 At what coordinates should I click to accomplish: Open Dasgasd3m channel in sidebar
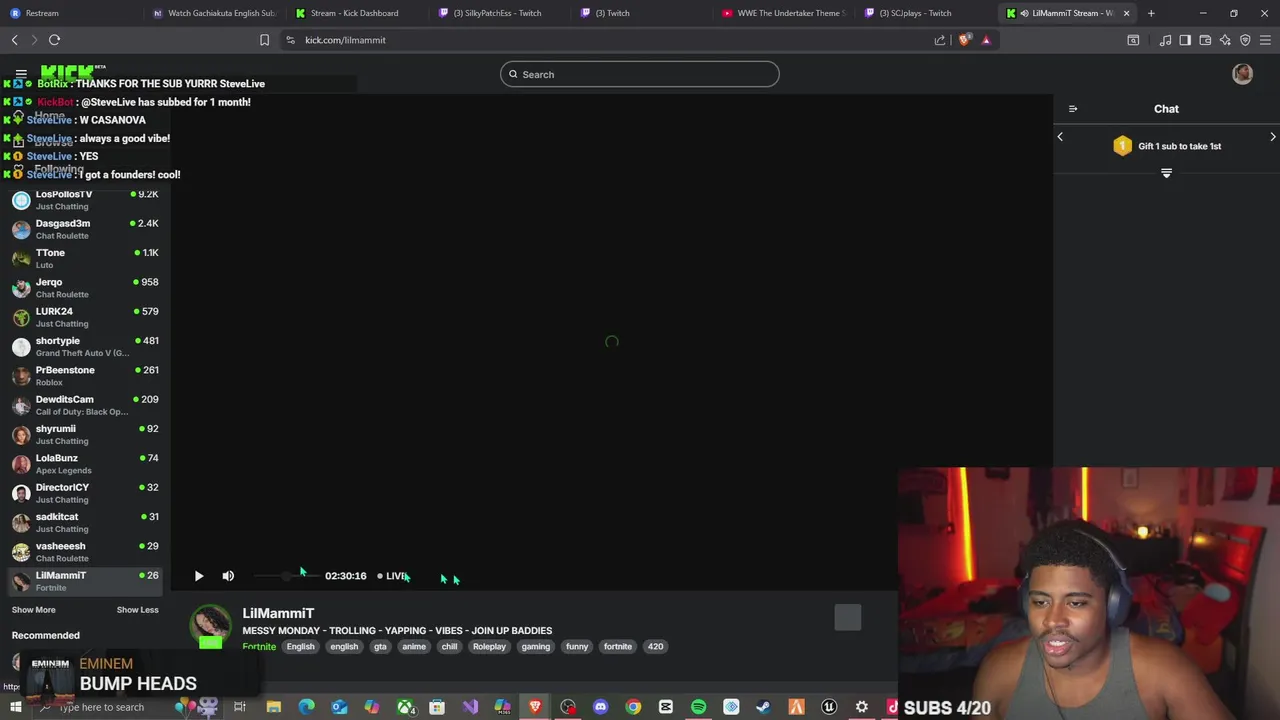(x=85, y=229)
